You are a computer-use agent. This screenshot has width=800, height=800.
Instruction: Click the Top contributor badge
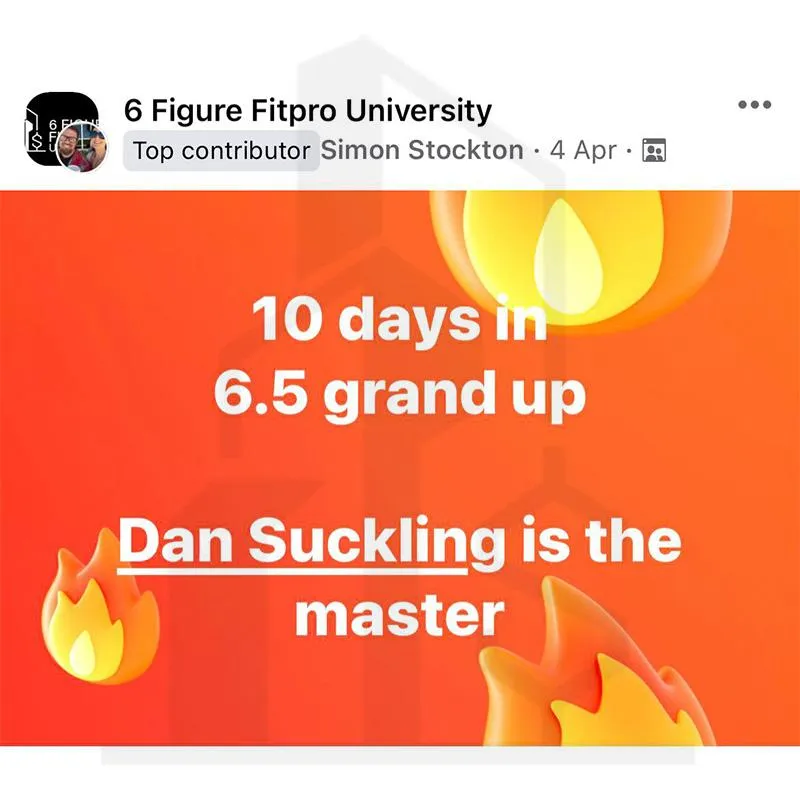221,151
